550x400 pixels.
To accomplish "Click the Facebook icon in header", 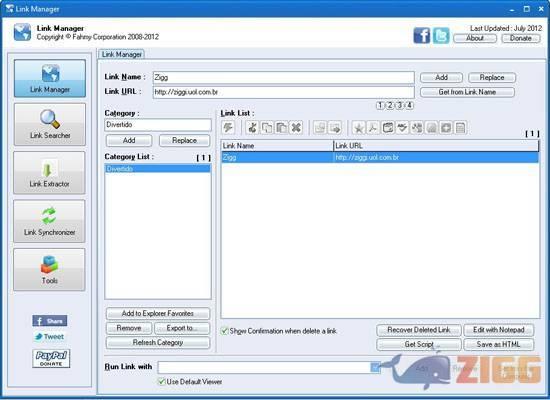I will [421, 35].
